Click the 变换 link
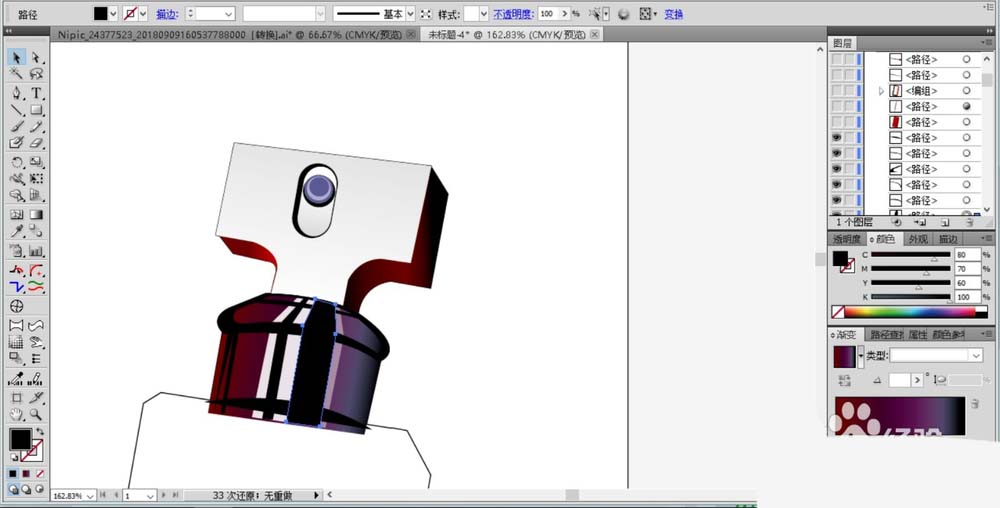 click(673, 13)
